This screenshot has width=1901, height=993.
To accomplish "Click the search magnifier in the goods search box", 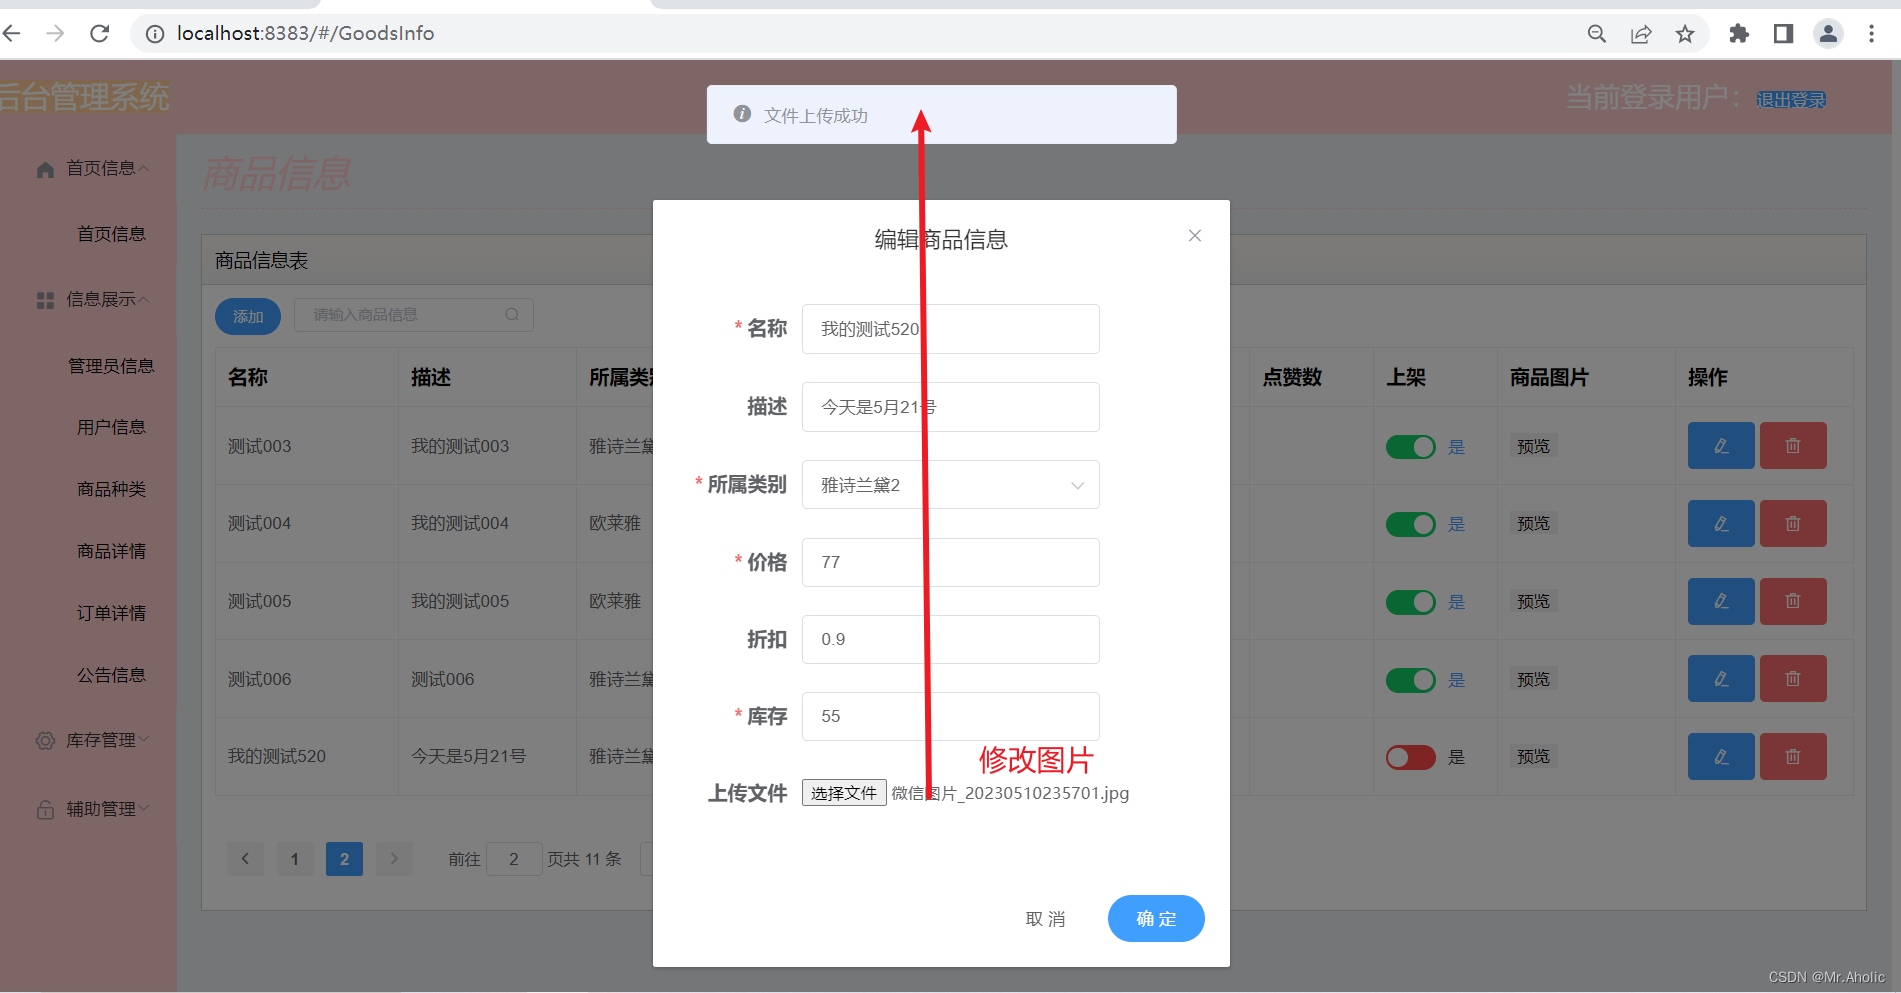I will 512,314.
